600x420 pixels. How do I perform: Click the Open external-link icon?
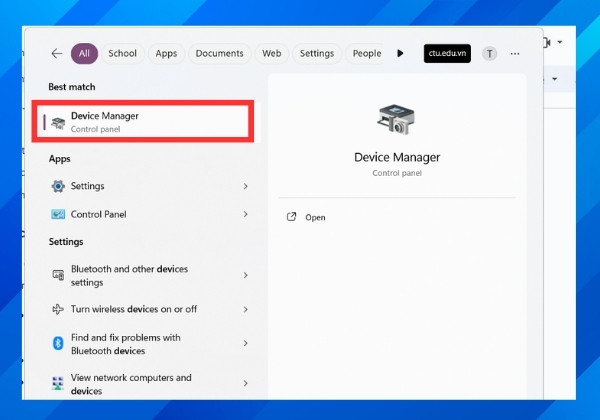(292, 217)
